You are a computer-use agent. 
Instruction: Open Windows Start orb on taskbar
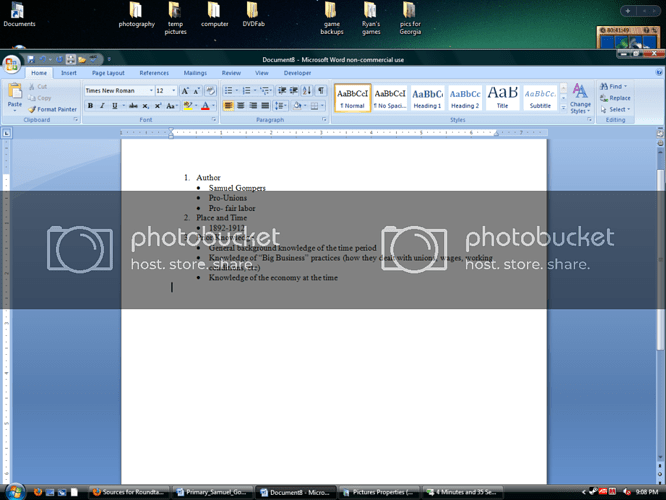(x=15, y=492)
